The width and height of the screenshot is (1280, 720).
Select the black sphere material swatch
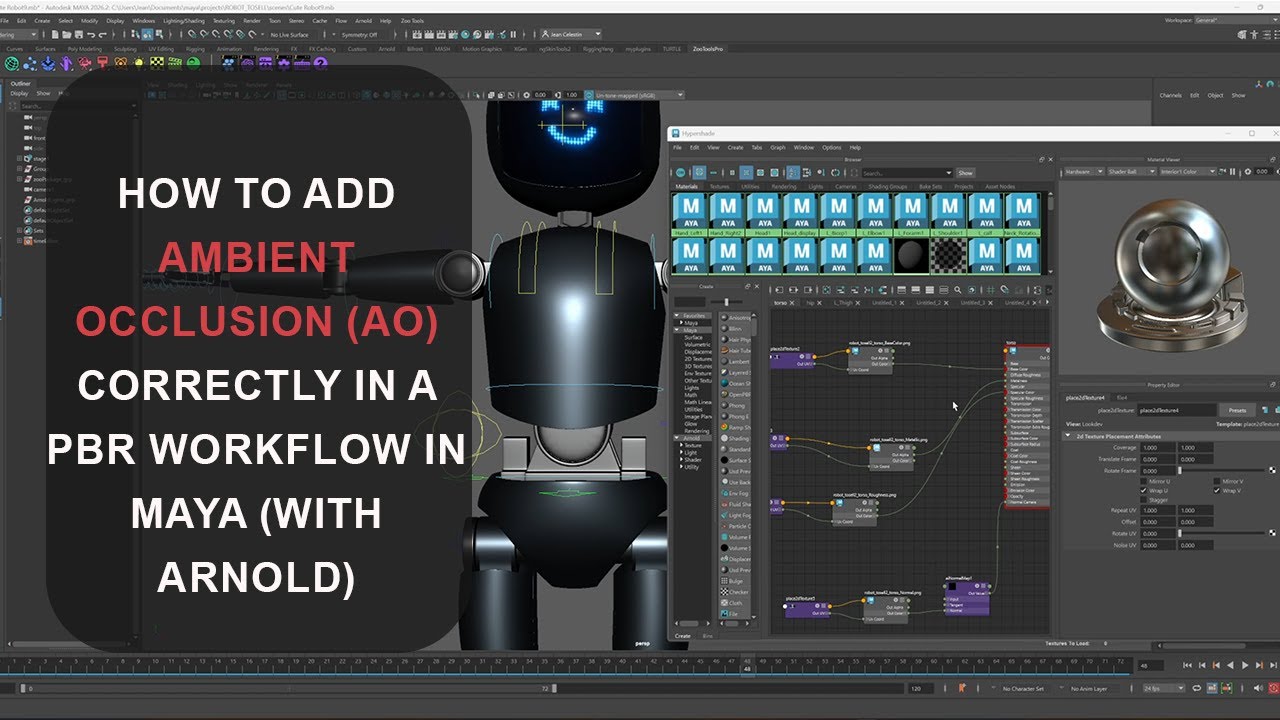pyautogui.click(x=911, y=256)
